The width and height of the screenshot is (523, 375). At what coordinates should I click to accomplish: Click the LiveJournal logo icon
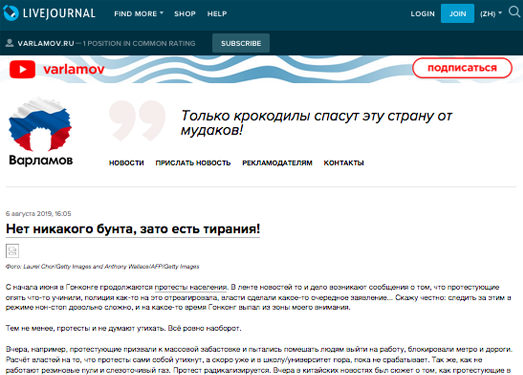tap(10, 13)
